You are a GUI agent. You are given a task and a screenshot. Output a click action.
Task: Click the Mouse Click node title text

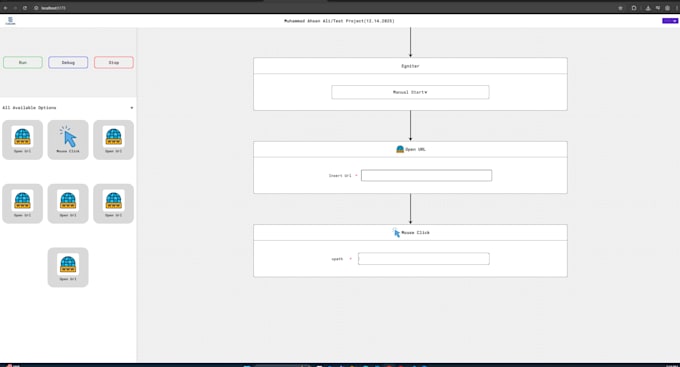415,233
